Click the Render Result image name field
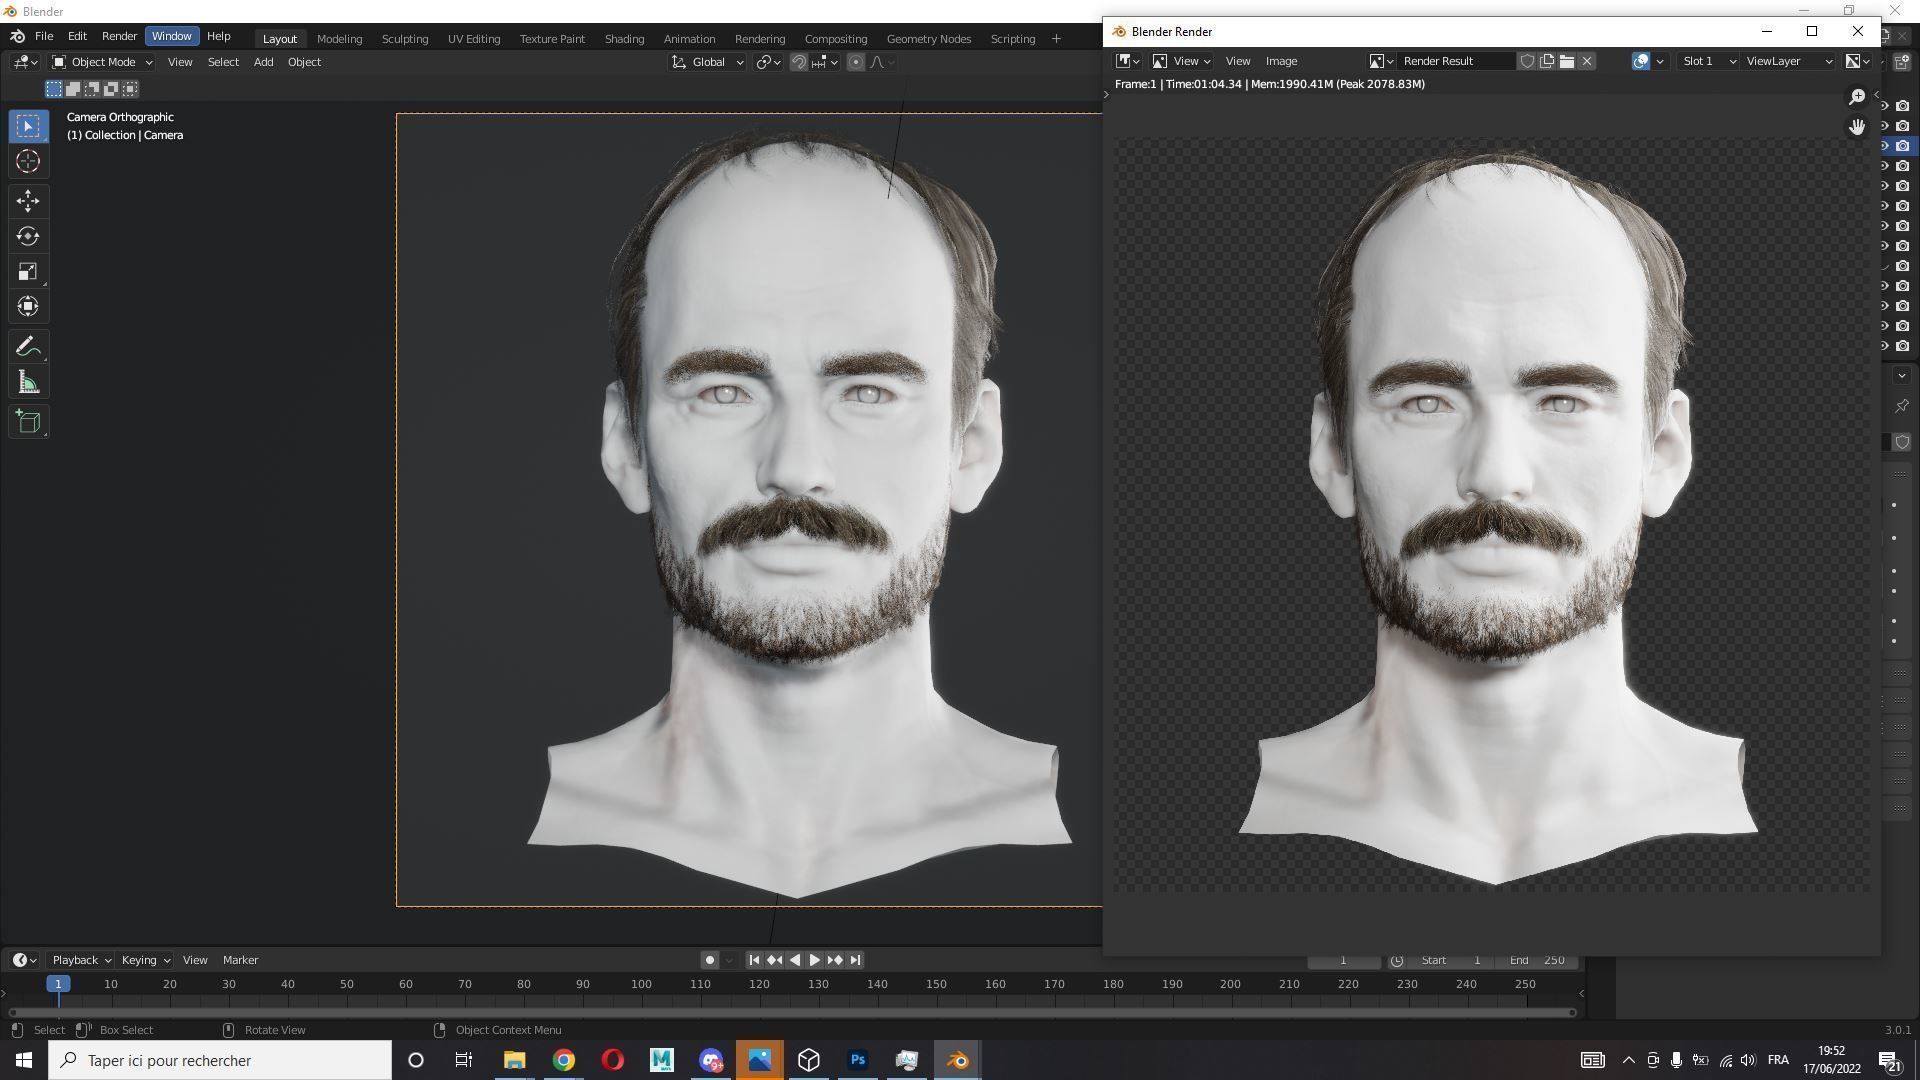This screenshot has height=1080, width=1920. click(x=1456, y=61)
